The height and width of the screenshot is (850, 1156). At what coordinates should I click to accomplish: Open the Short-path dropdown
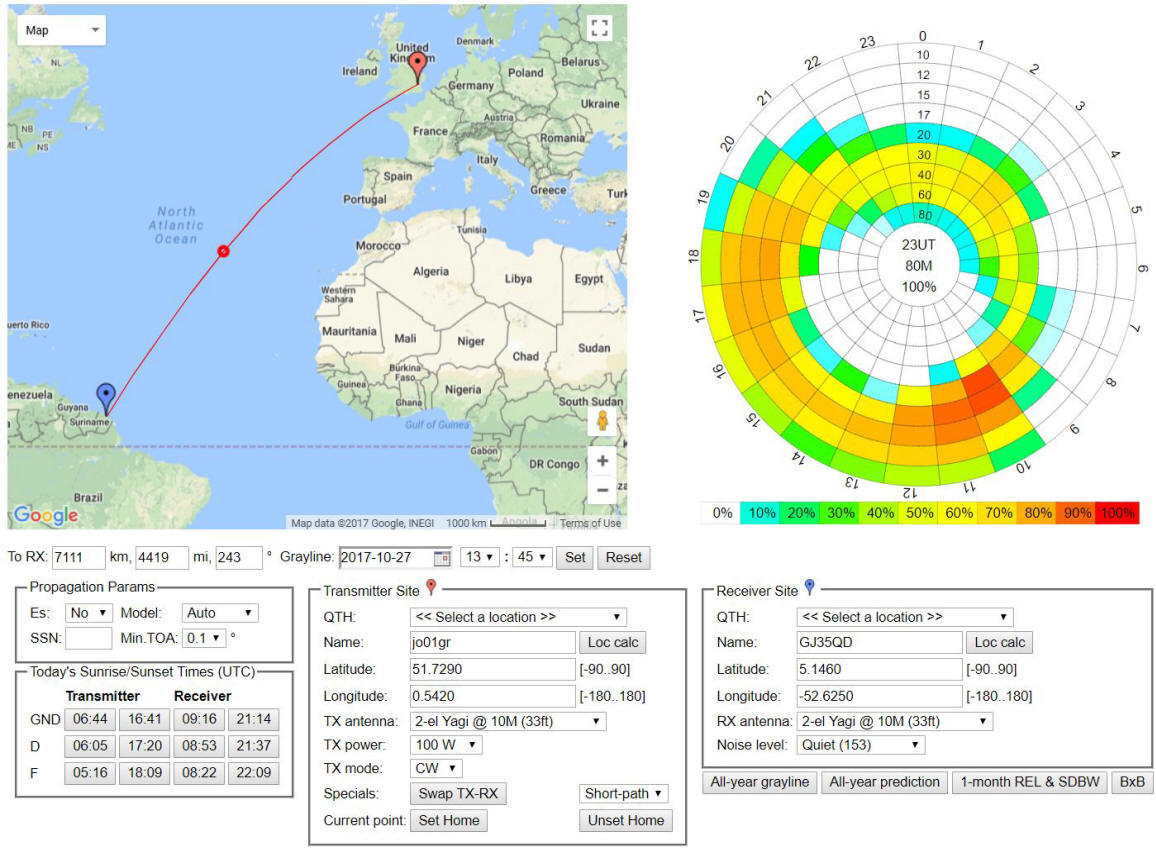tap(624, 793)
